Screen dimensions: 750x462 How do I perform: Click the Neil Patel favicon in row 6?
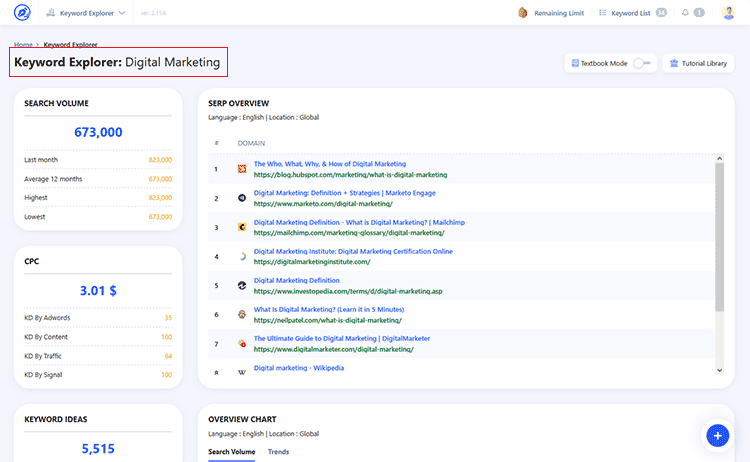[242, 315]
